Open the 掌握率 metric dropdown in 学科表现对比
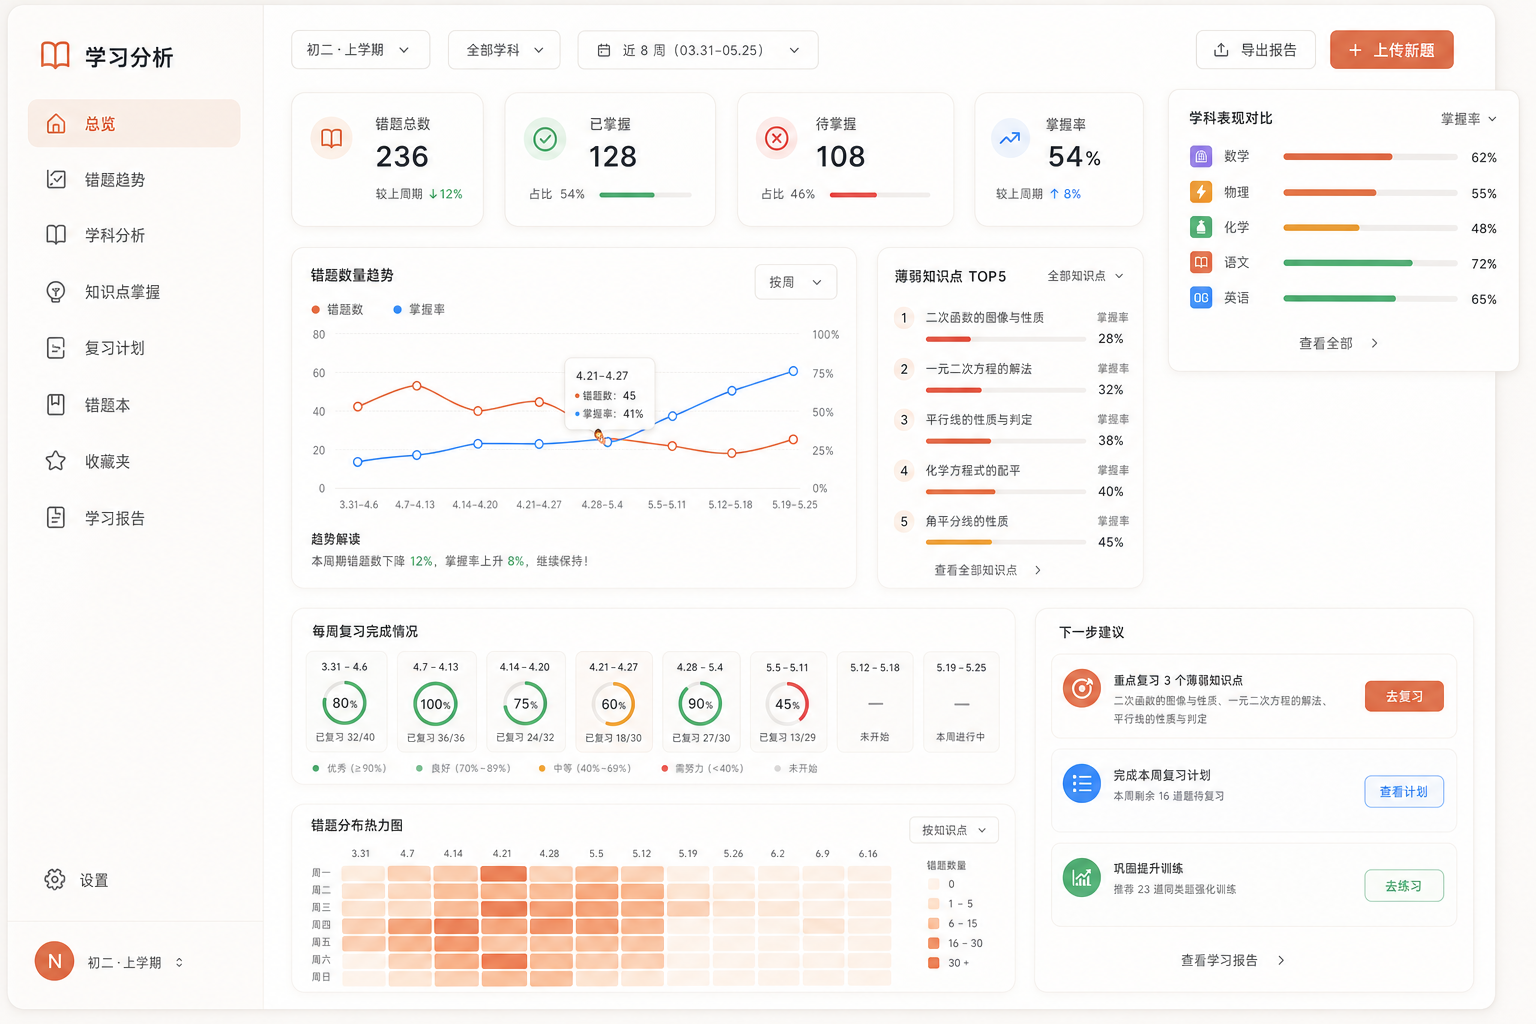The image size is (1536, 1024). (1468, 119)
